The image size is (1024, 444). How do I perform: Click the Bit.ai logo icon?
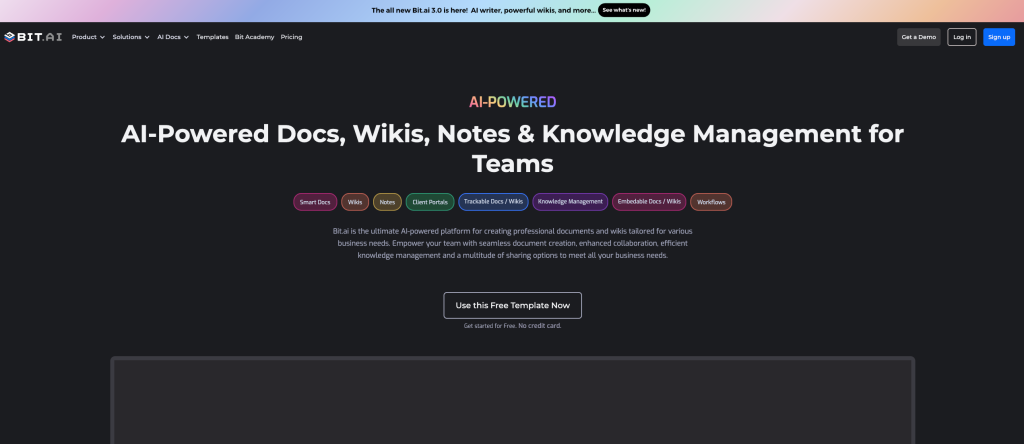(9, 37)
